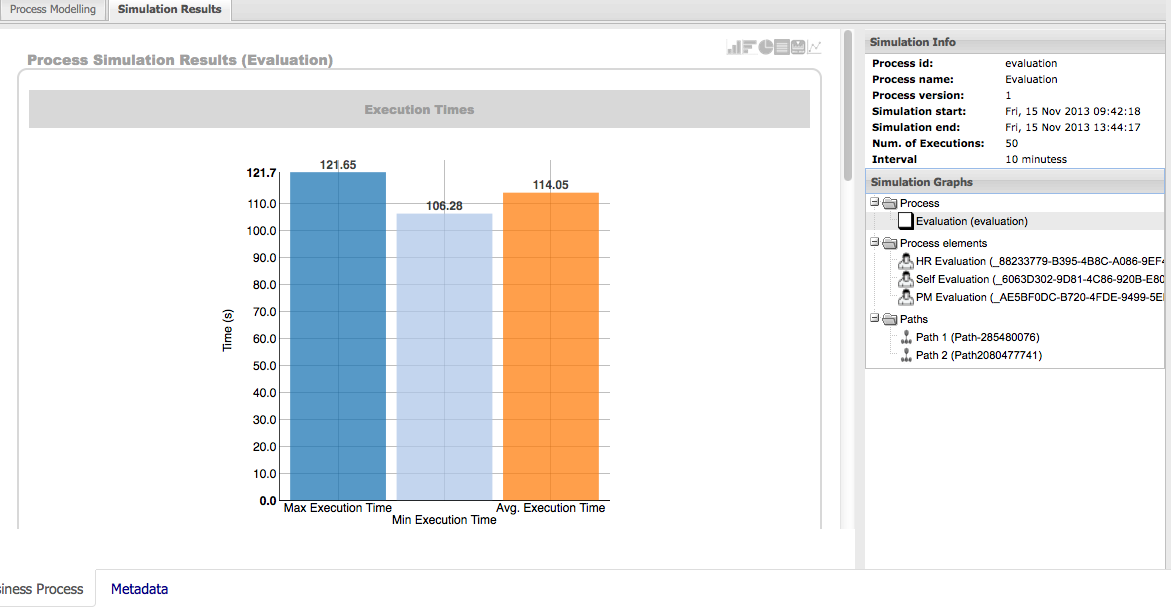Click the timeline chart view icon
This screenshot has height=613, width=1171.
click(x=798, y=47)
